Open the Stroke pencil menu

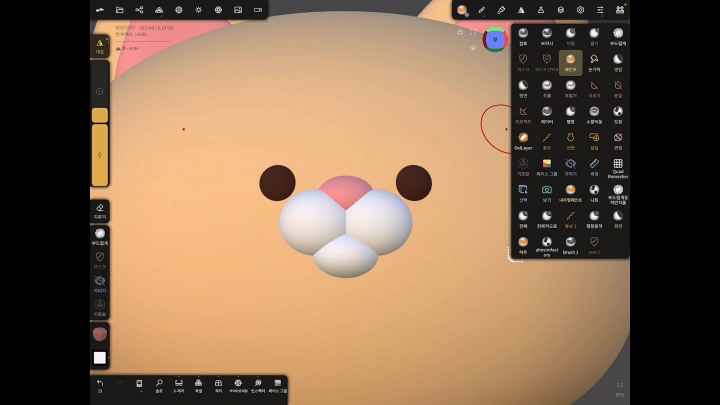(481, 10)
